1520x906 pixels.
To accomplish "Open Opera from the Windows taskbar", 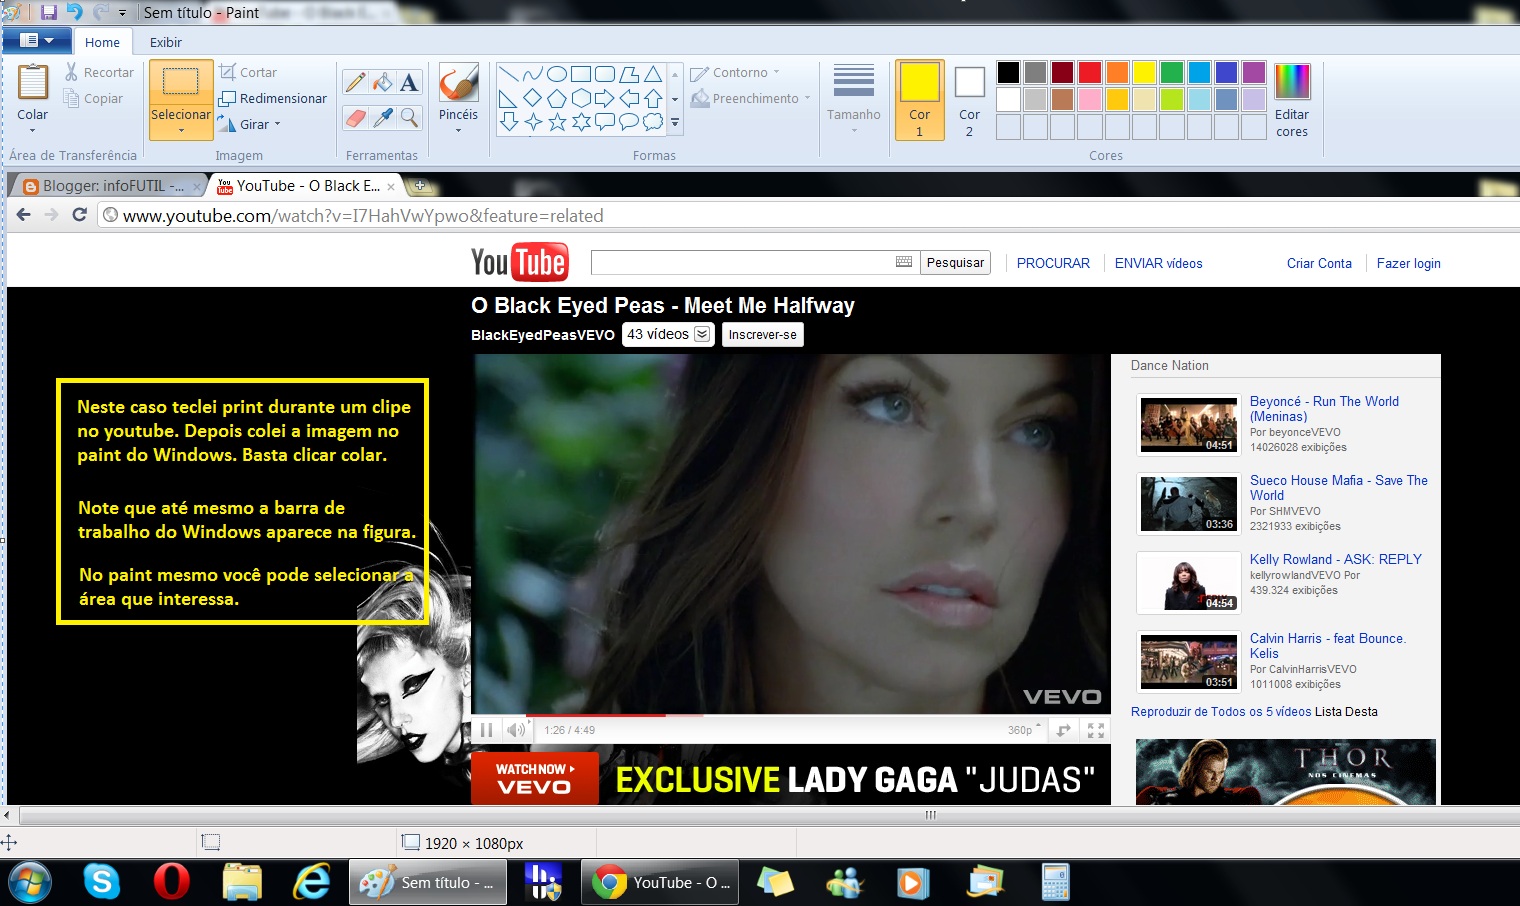I will pos(172,882).
